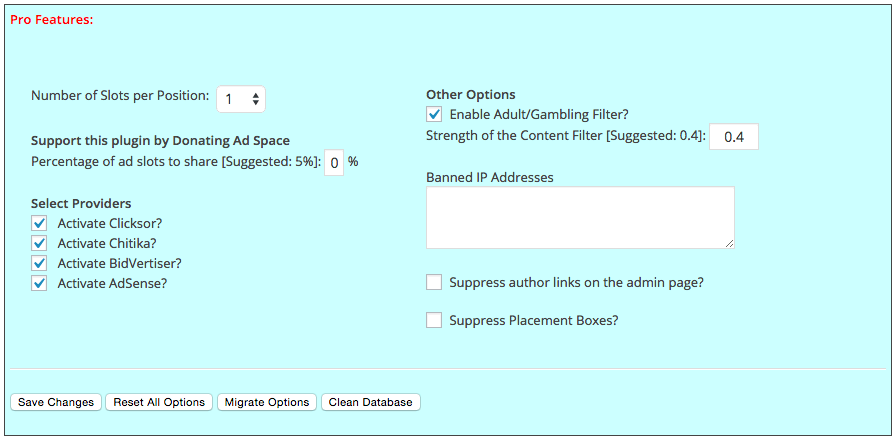Focus the Banned IP Addresses text area

tap(580, 218)
